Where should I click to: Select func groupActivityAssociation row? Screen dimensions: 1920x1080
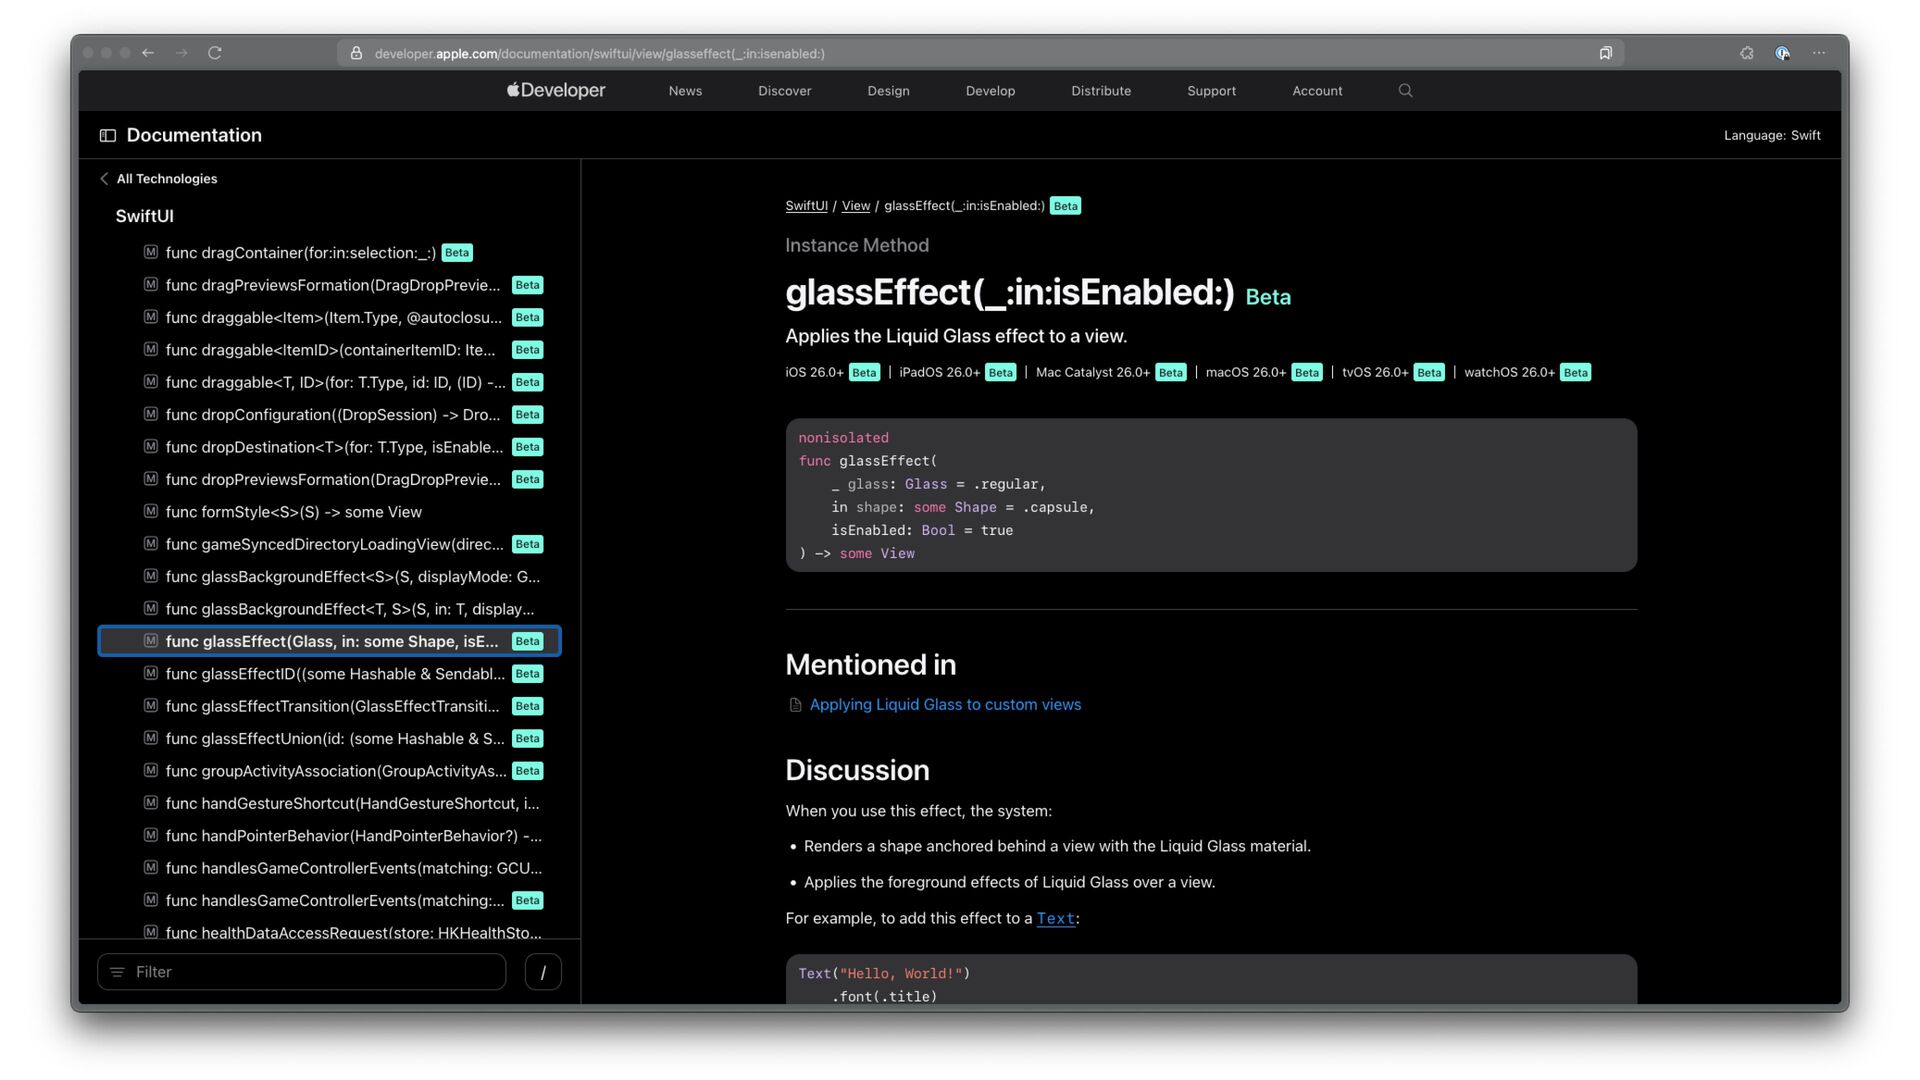point(329,770)
